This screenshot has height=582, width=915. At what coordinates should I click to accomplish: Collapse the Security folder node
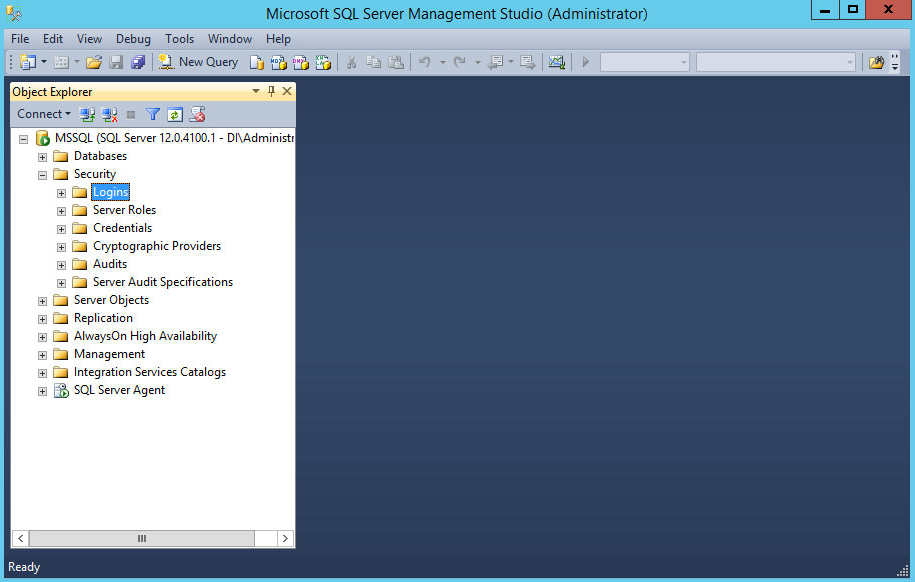[42, 175]
